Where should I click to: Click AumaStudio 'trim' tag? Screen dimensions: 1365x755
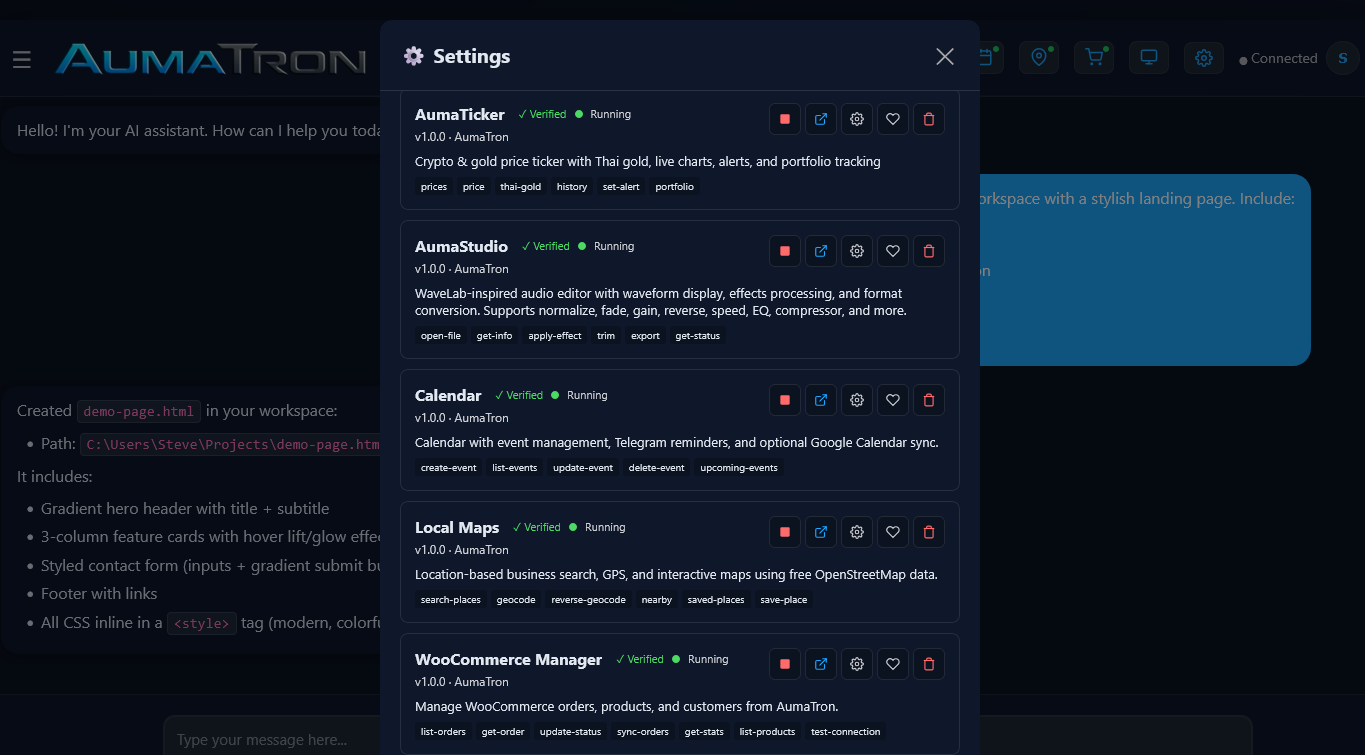pos(606,336)
